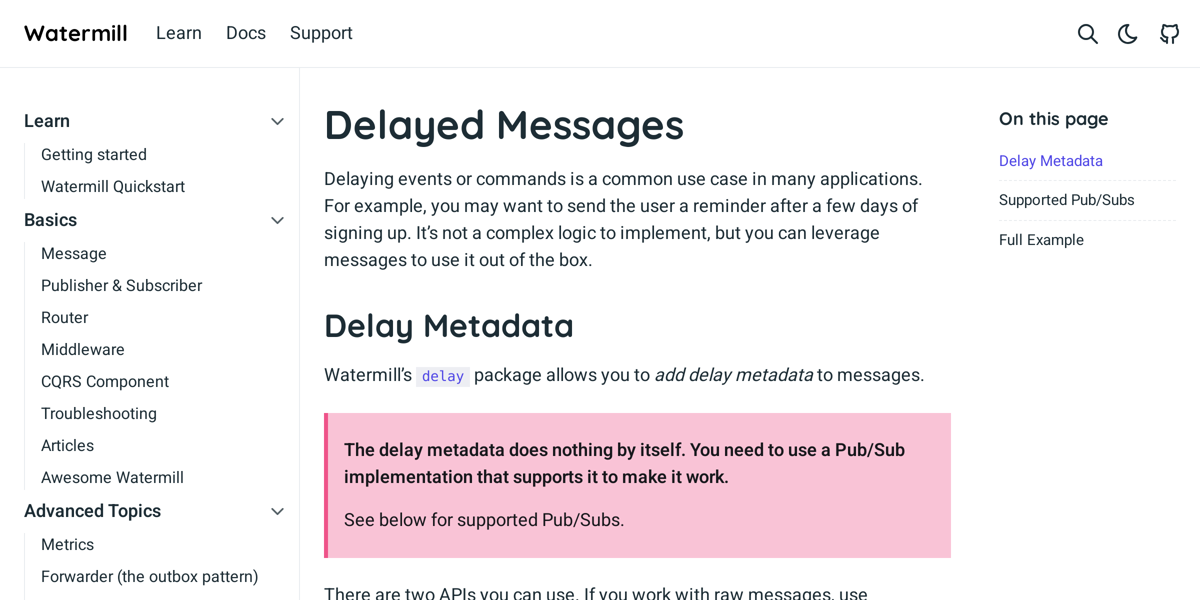The image size is (1200, 600).
Task: Open the Support menu item
Action: (321, 33)
